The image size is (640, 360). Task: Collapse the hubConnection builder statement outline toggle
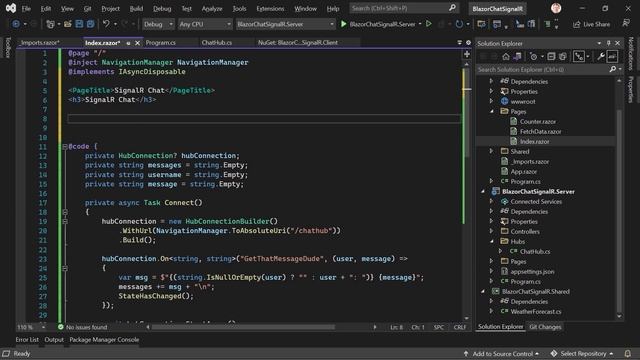64,221
